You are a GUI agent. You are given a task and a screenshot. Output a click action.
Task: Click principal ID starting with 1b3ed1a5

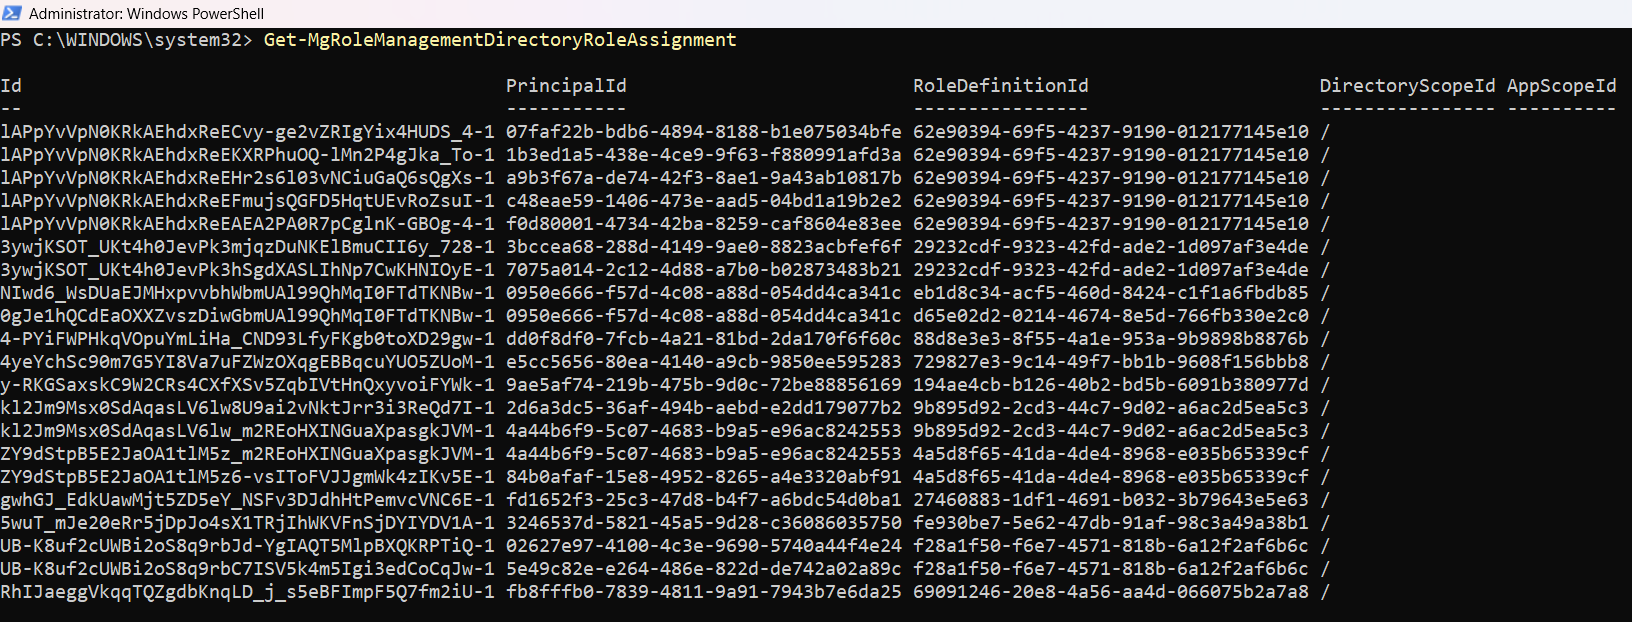(x=703, y=155)
